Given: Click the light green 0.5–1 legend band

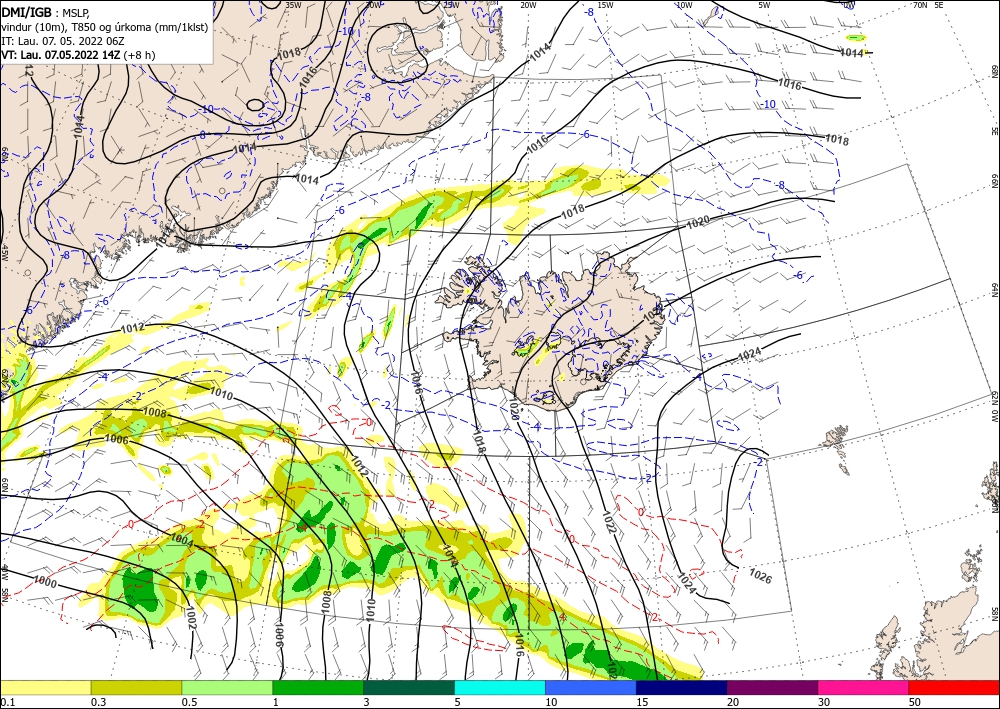Looking at the screenshot, I should click(227, 687).
